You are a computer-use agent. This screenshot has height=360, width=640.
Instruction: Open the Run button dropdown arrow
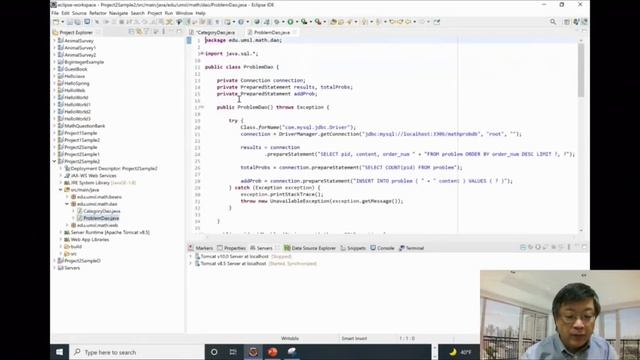297,22
